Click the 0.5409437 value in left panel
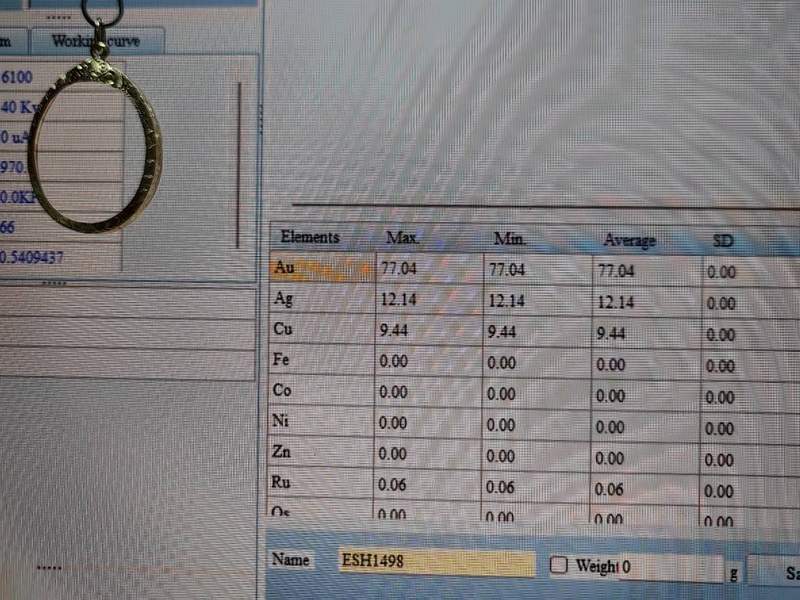Image resolution: width=800 pixels, height=600 pixels. pos(41,257)
